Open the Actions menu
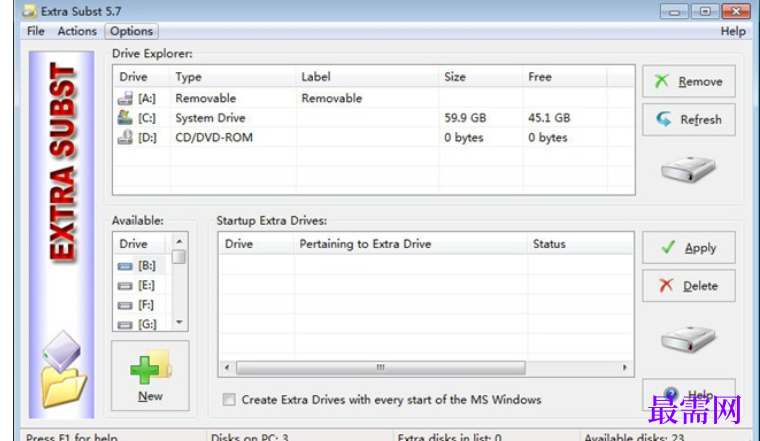The width and height of the screenshot is (760, 441). [77, 31]
